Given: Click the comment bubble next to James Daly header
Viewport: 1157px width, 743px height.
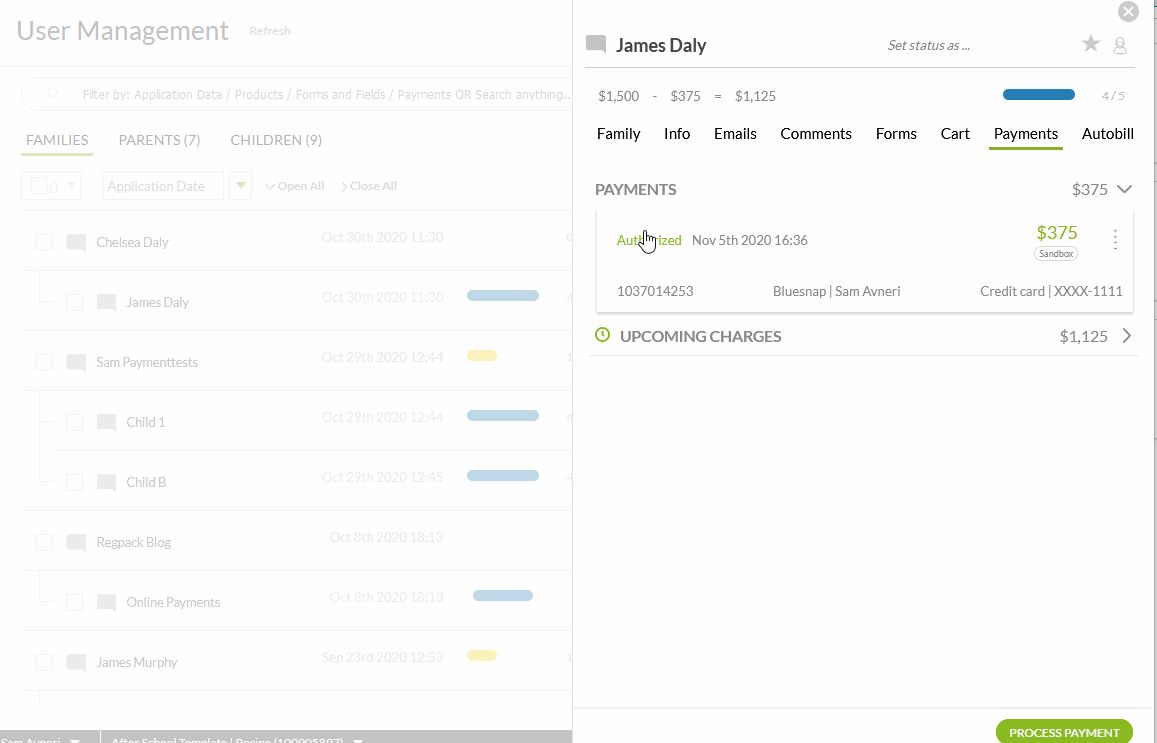Looking at the screenshot, I should pyautogui.click(x=596, y=45).
